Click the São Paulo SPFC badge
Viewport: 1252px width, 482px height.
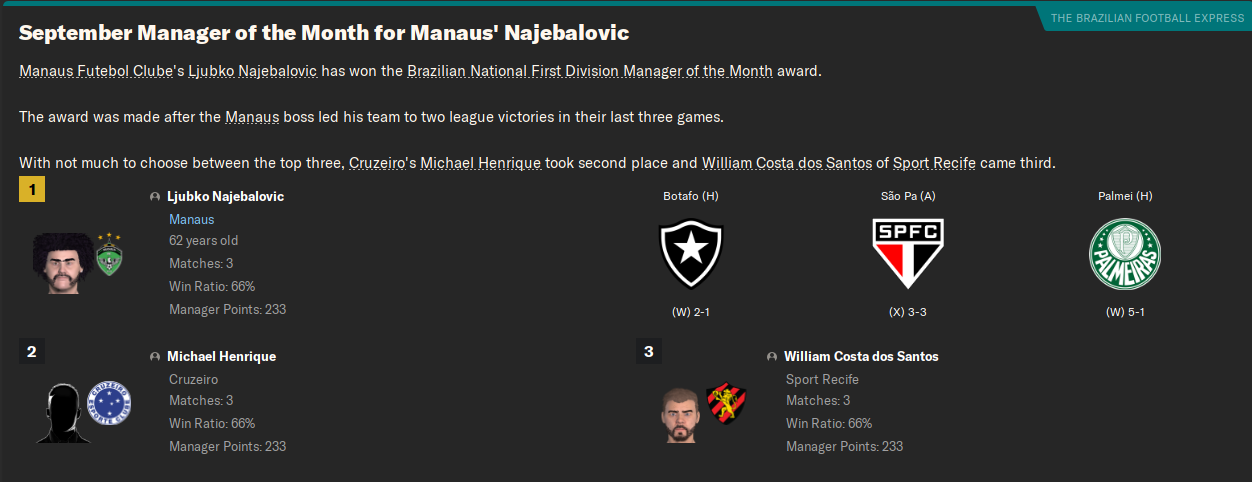[x=908, y=254]
